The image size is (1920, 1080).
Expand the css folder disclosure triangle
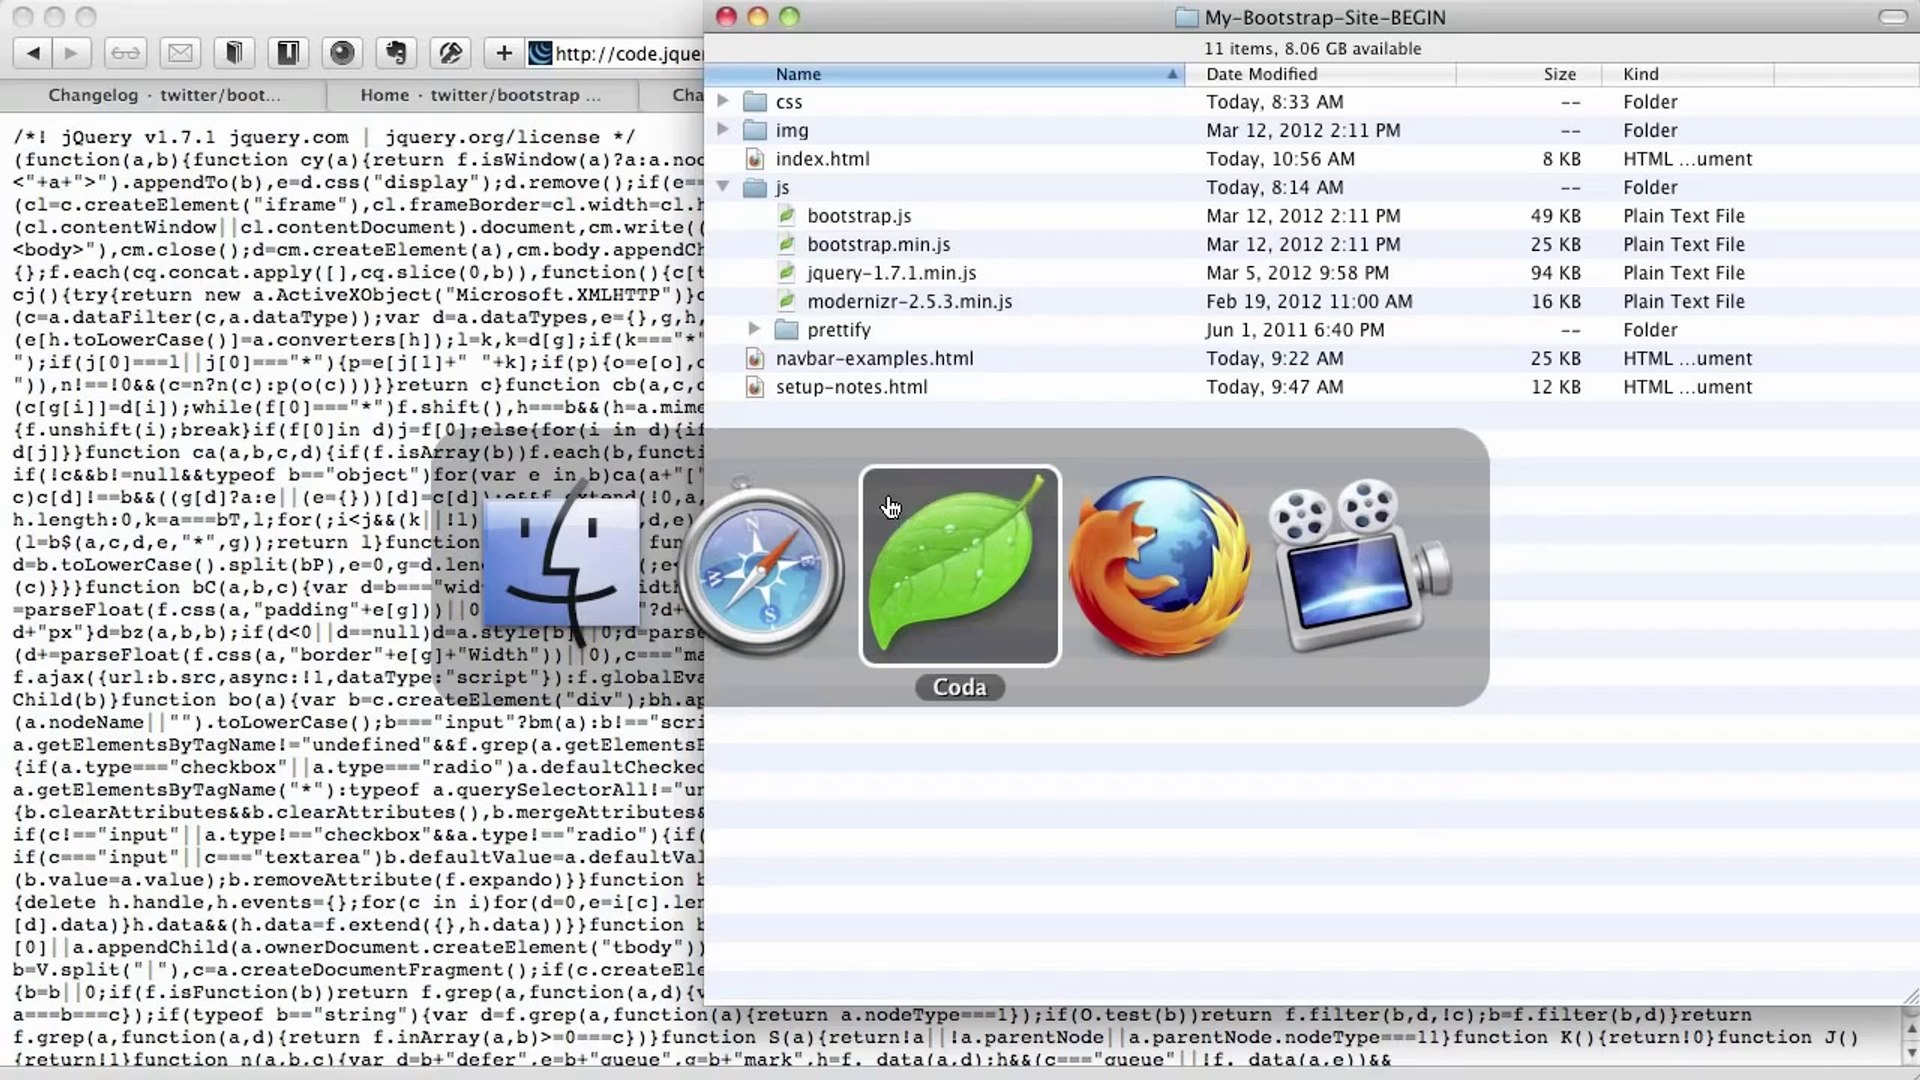tap(723, 101)
